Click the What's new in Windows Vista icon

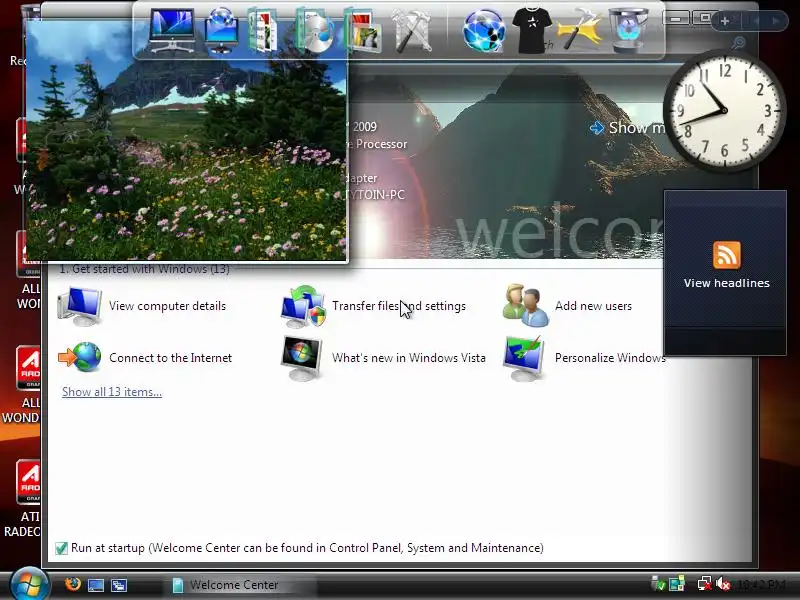pyautogui.click(x=302, y=358)
